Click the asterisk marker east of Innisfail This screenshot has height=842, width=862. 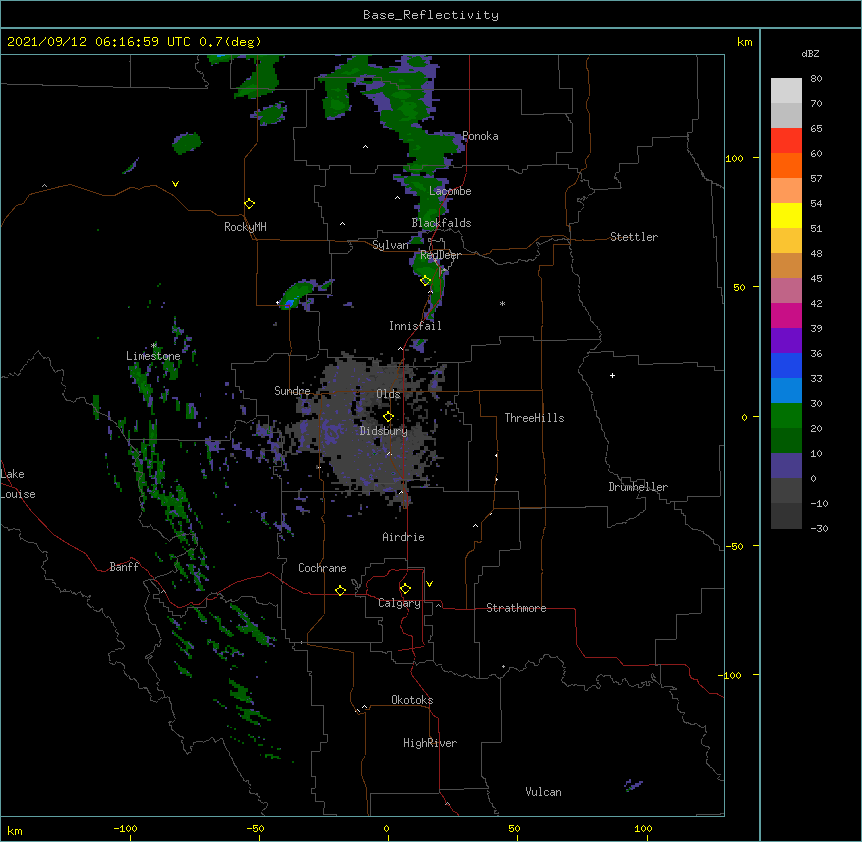coord(502,303)
